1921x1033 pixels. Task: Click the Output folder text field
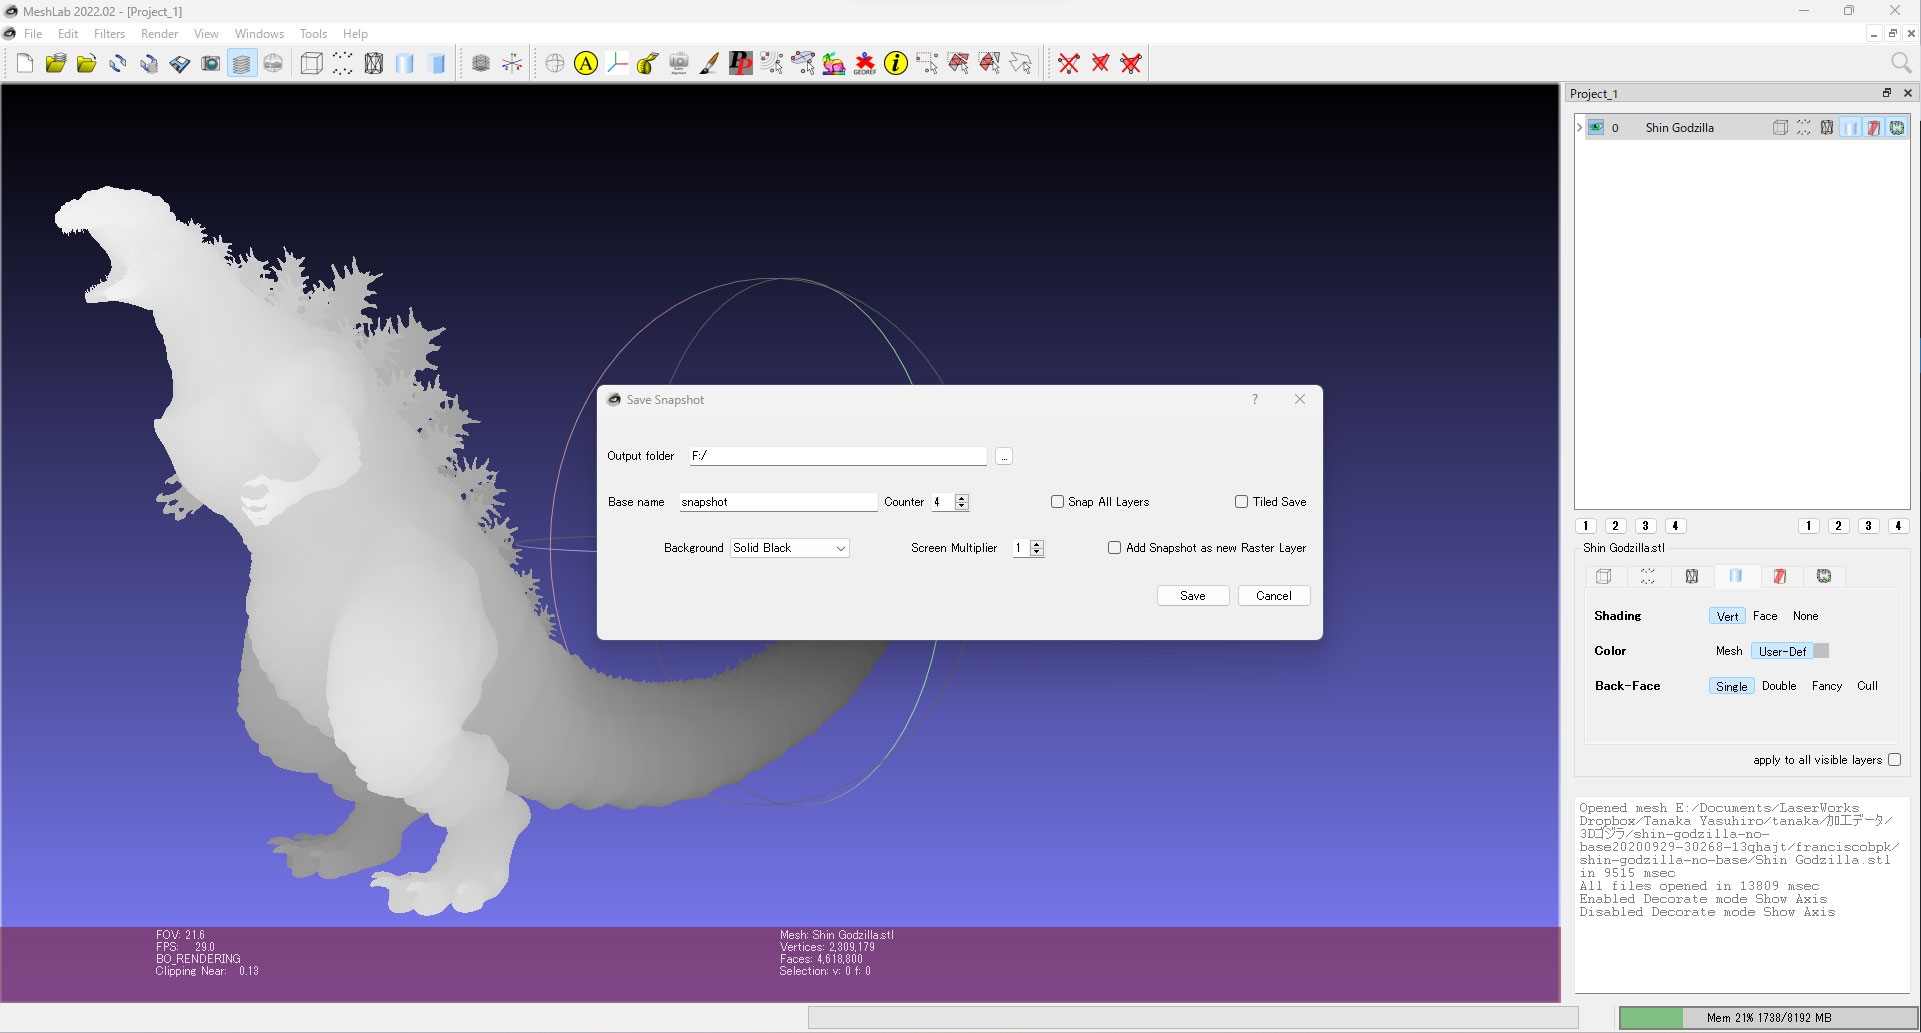click(x=838, y=456)
